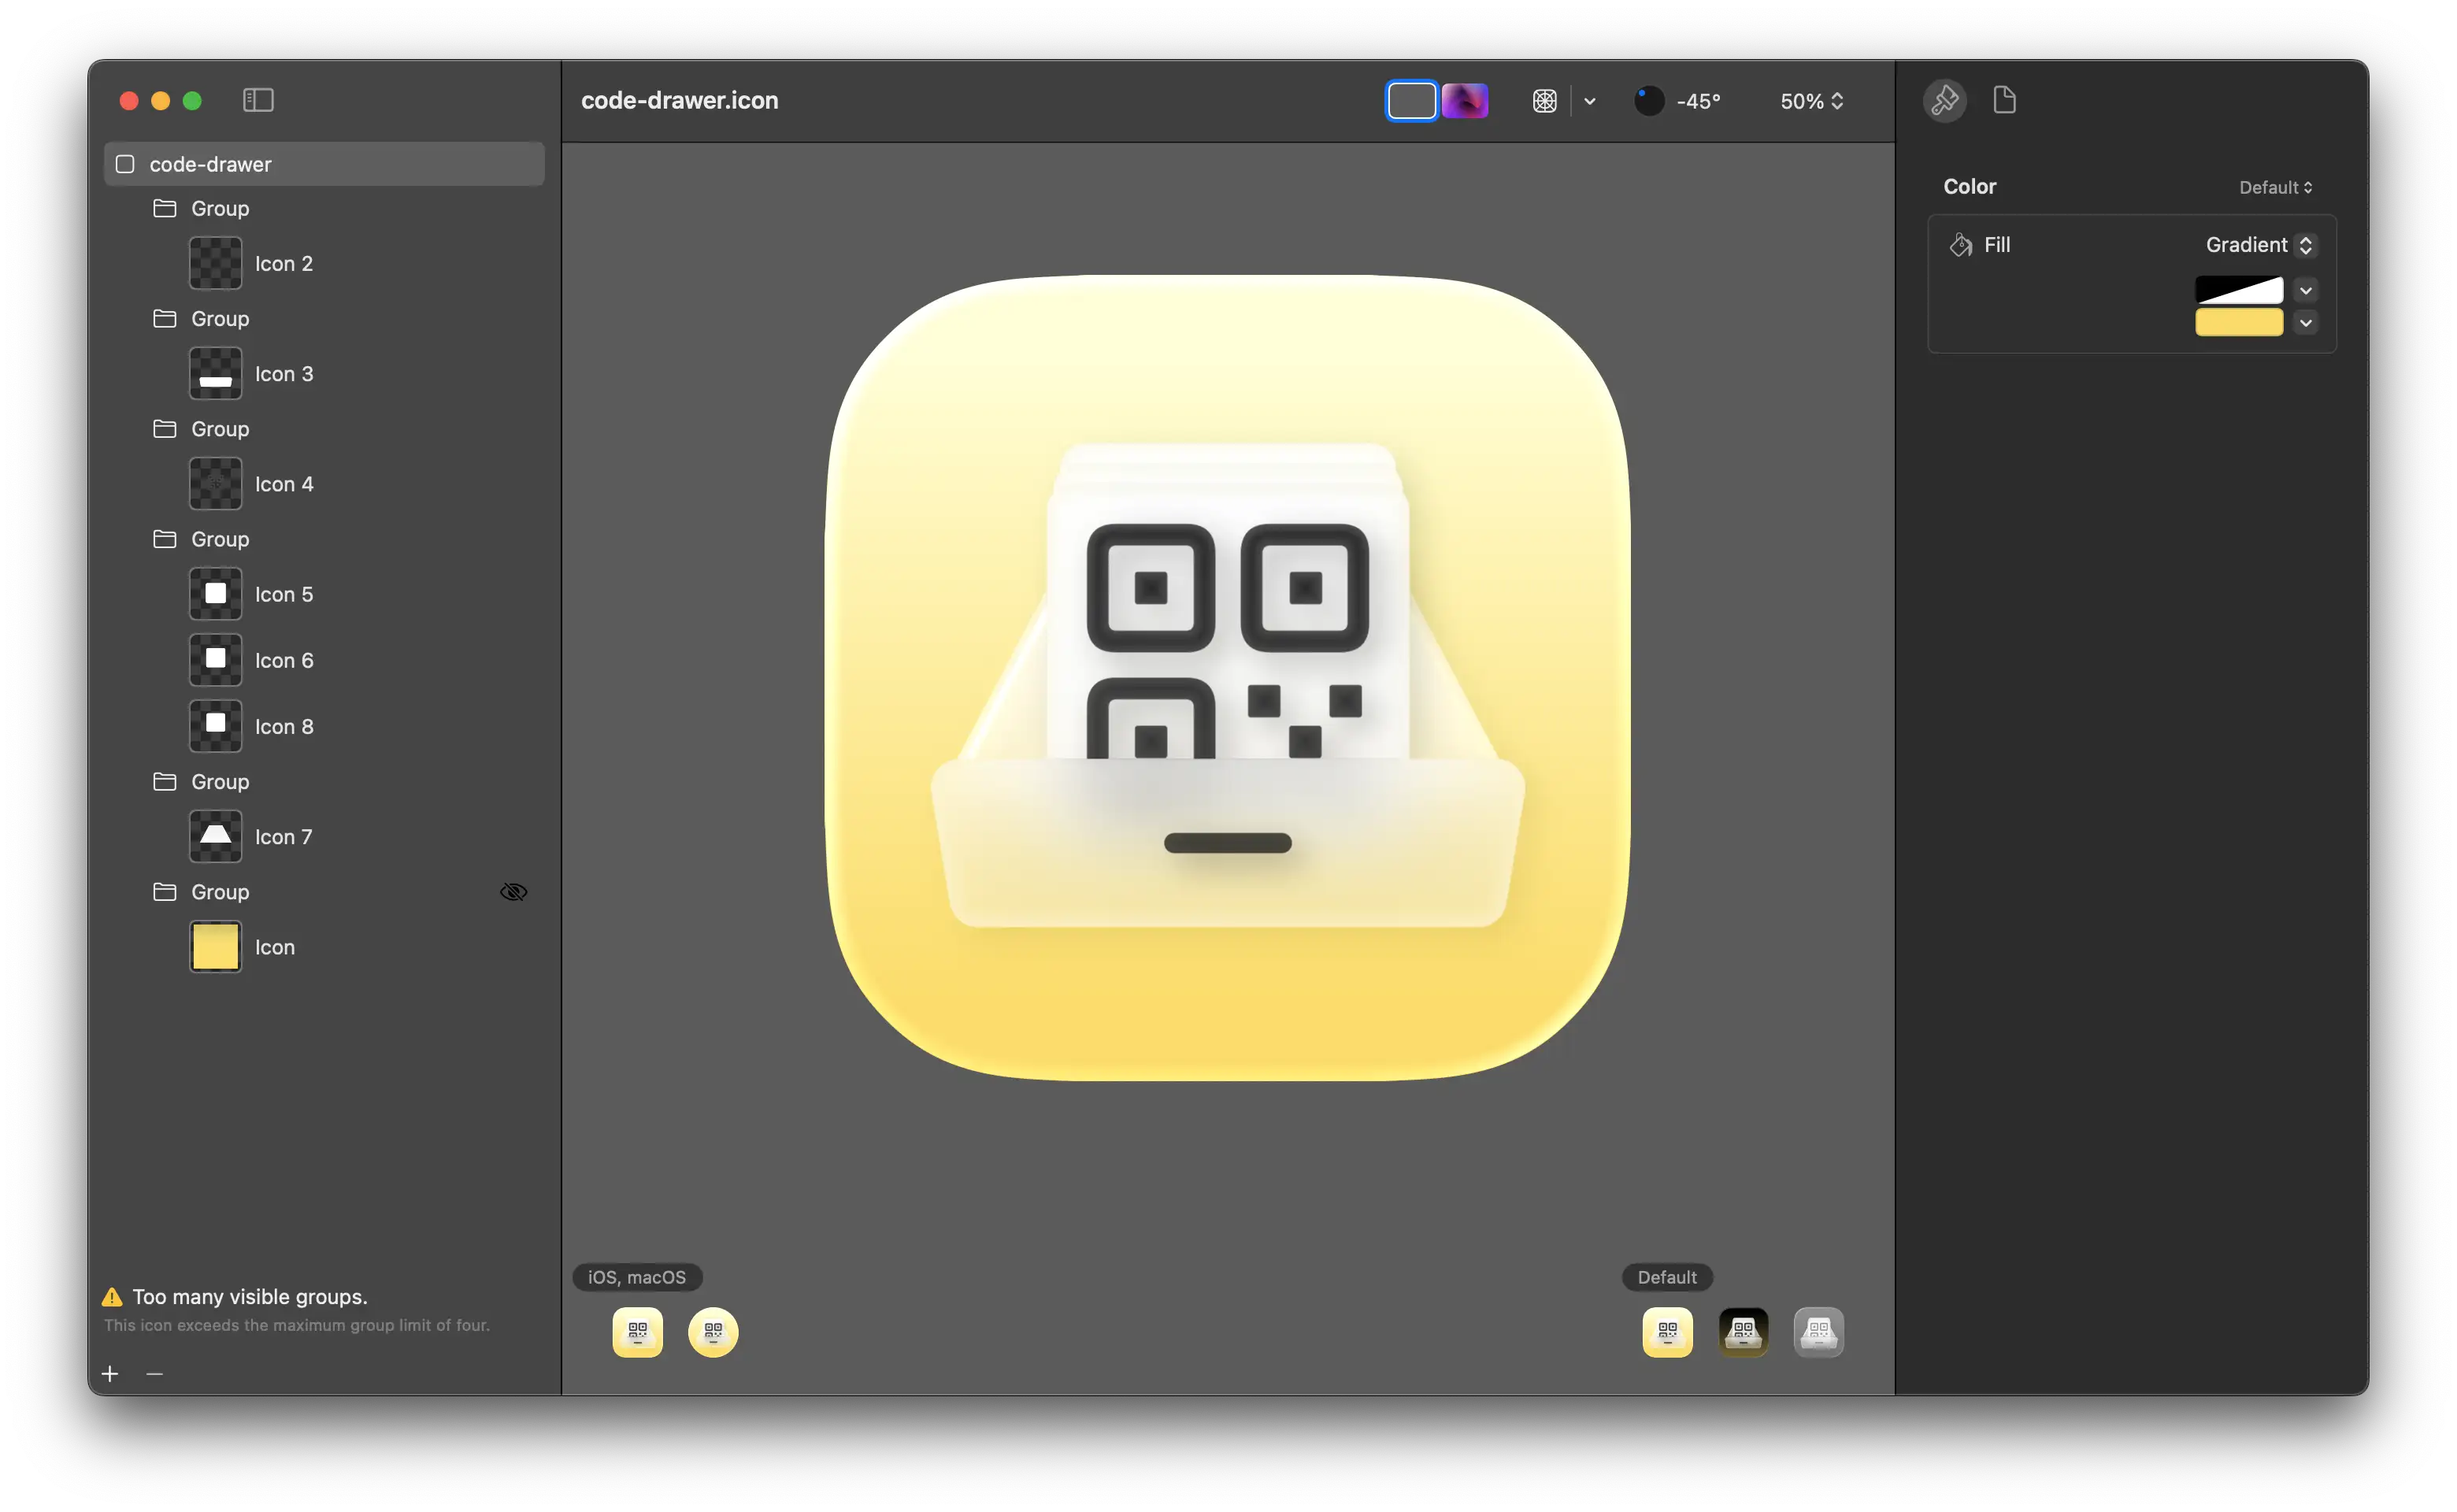Click the Icon 3 layer thumbnail

[215, 373]
